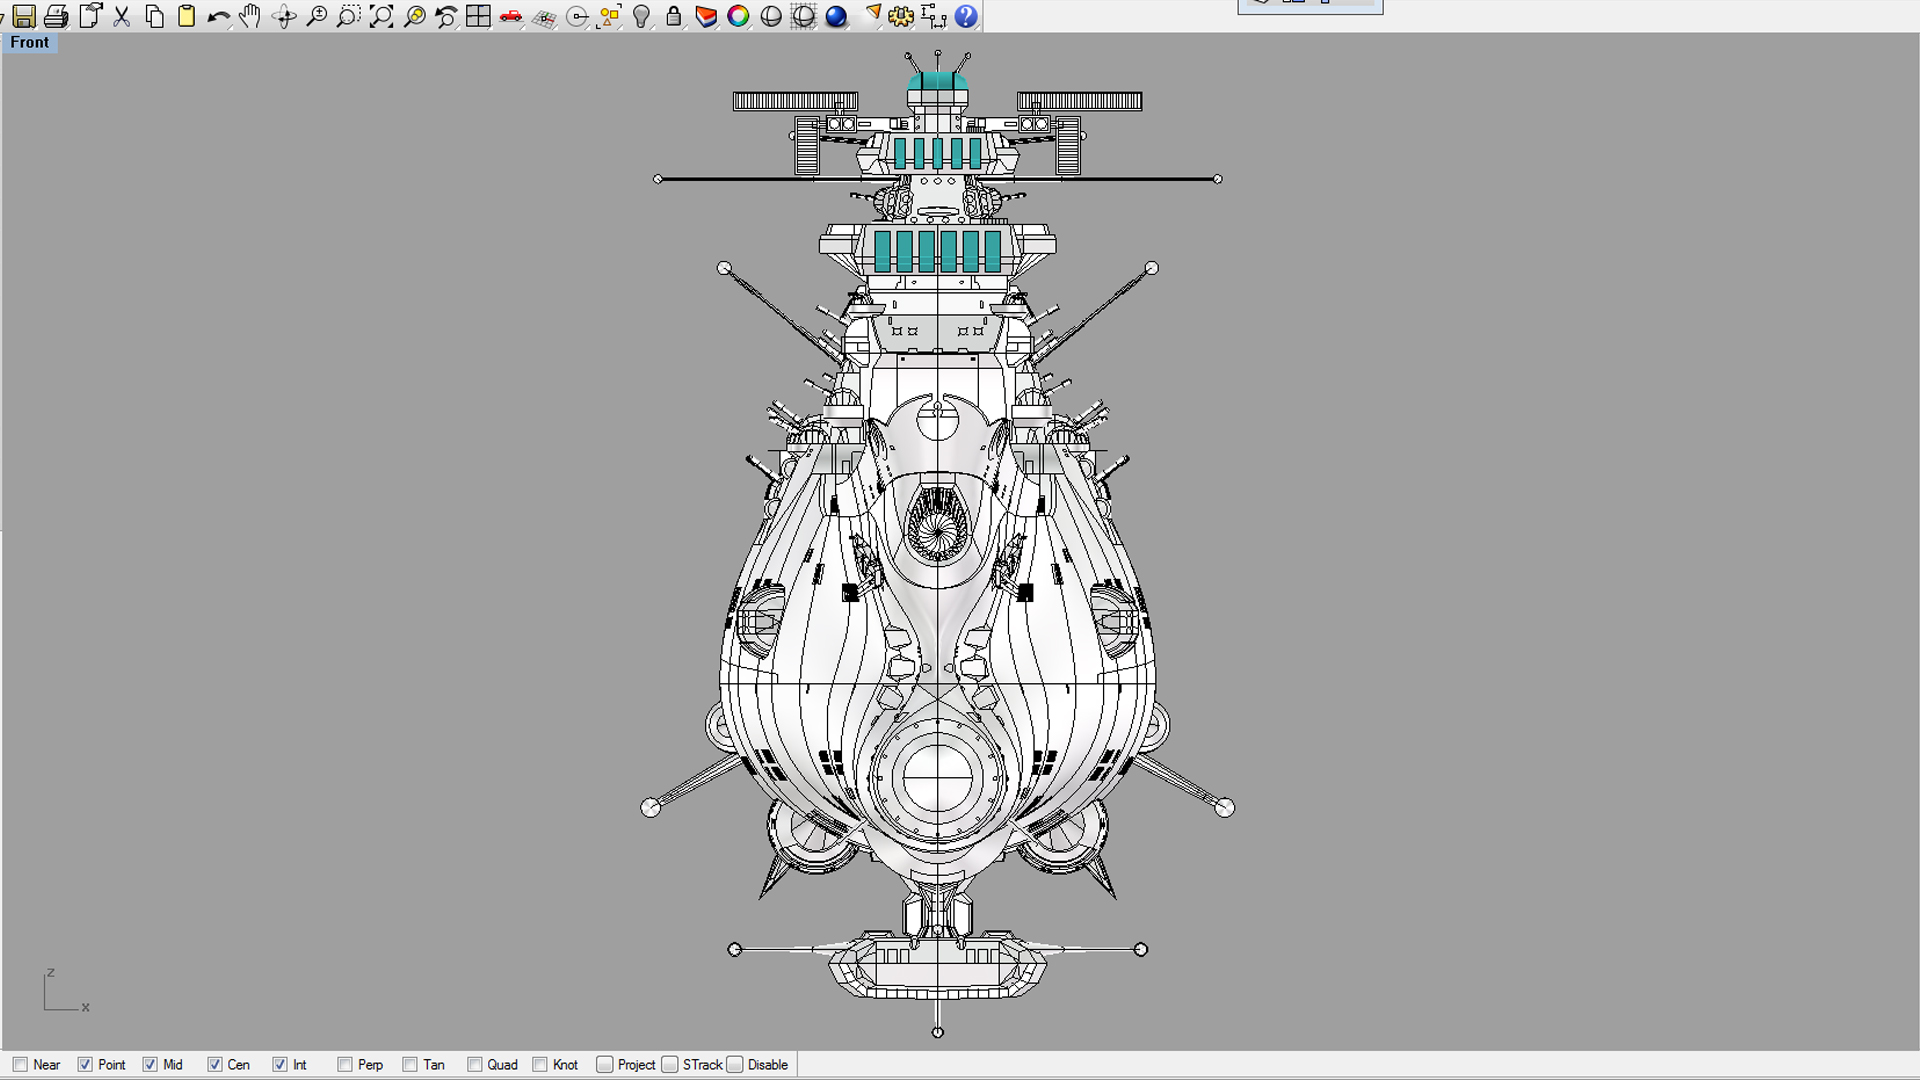1920x1080 pixels.
Task: Open Document Properties icon
Action: [91, 16]
